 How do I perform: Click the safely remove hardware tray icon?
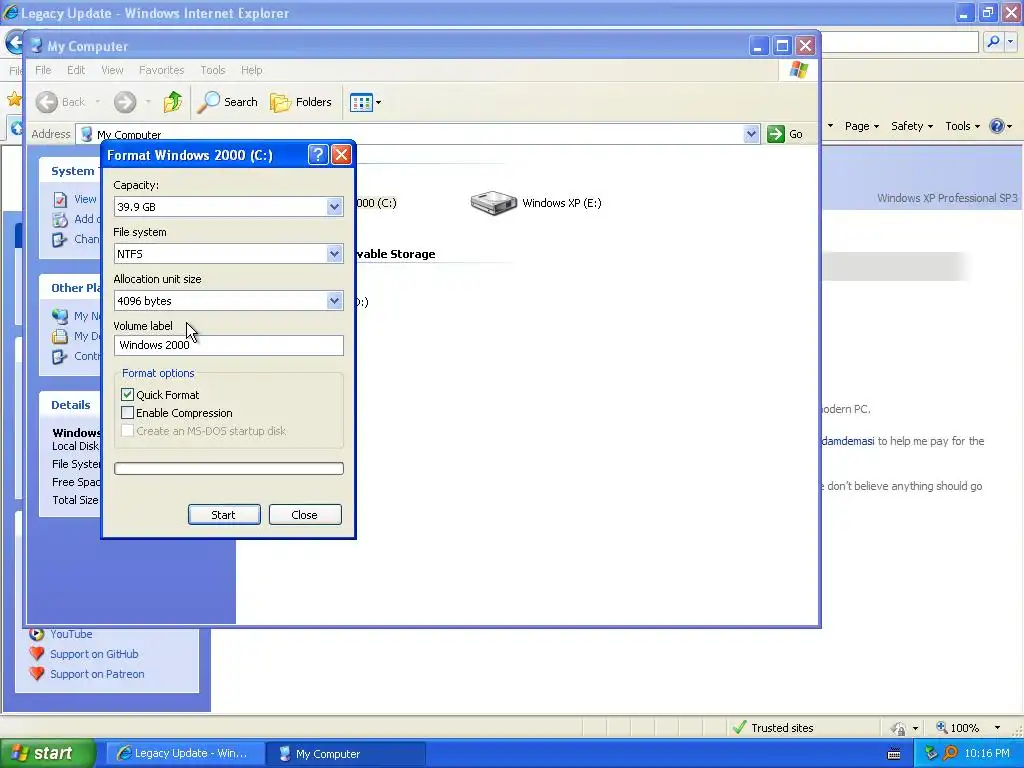click(x=931, y=754)
